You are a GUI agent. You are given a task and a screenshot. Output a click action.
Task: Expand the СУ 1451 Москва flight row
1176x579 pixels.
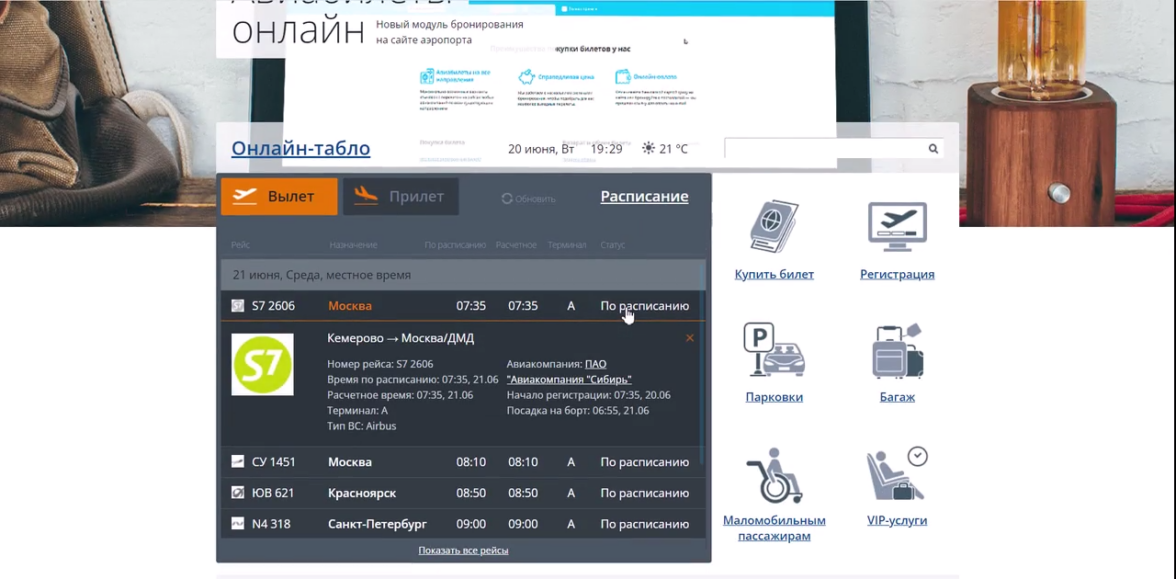pyautogui.click(x=464, y=462)
